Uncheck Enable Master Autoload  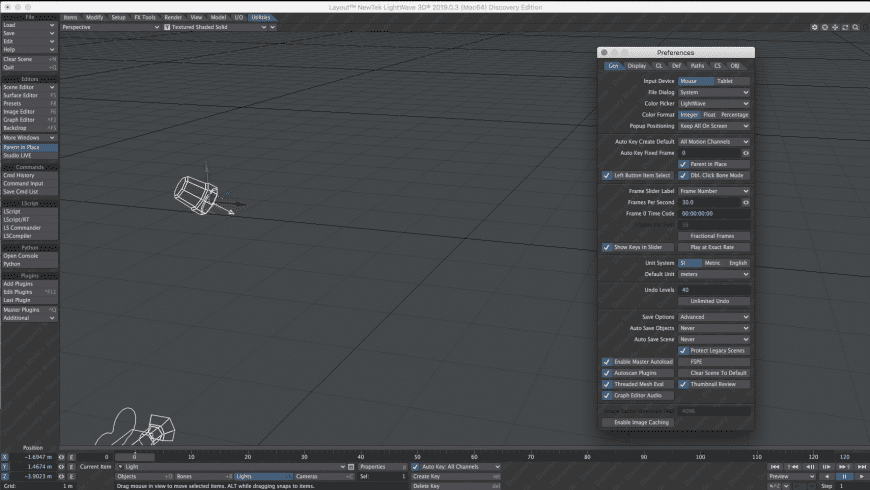coord(607,362)
